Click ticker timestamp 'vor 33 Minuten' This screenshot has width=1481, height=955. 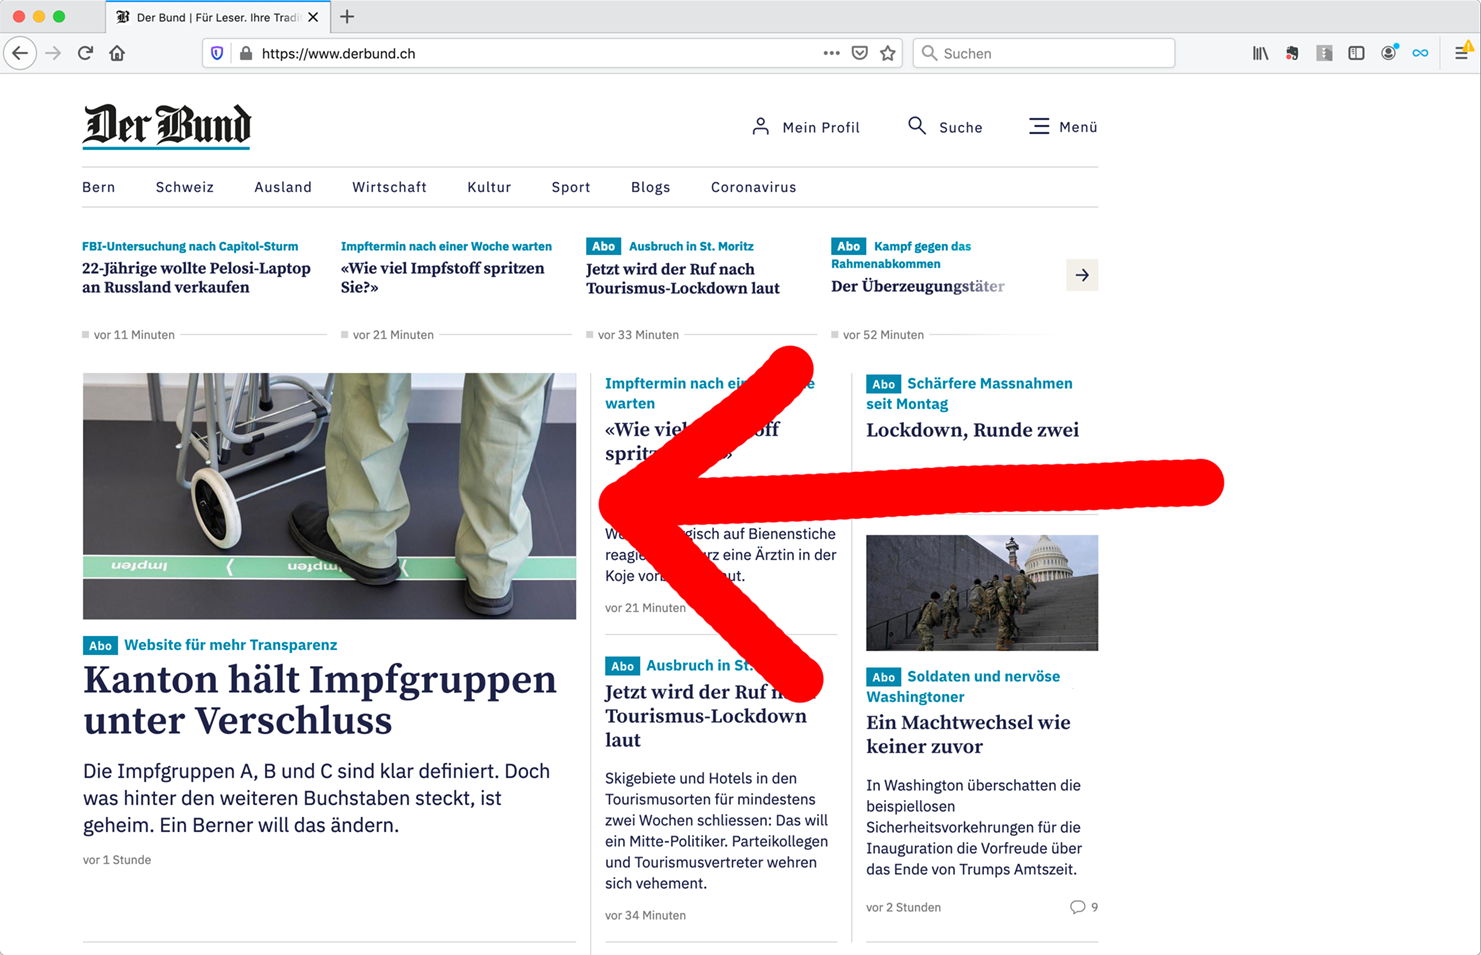[638, 335]
